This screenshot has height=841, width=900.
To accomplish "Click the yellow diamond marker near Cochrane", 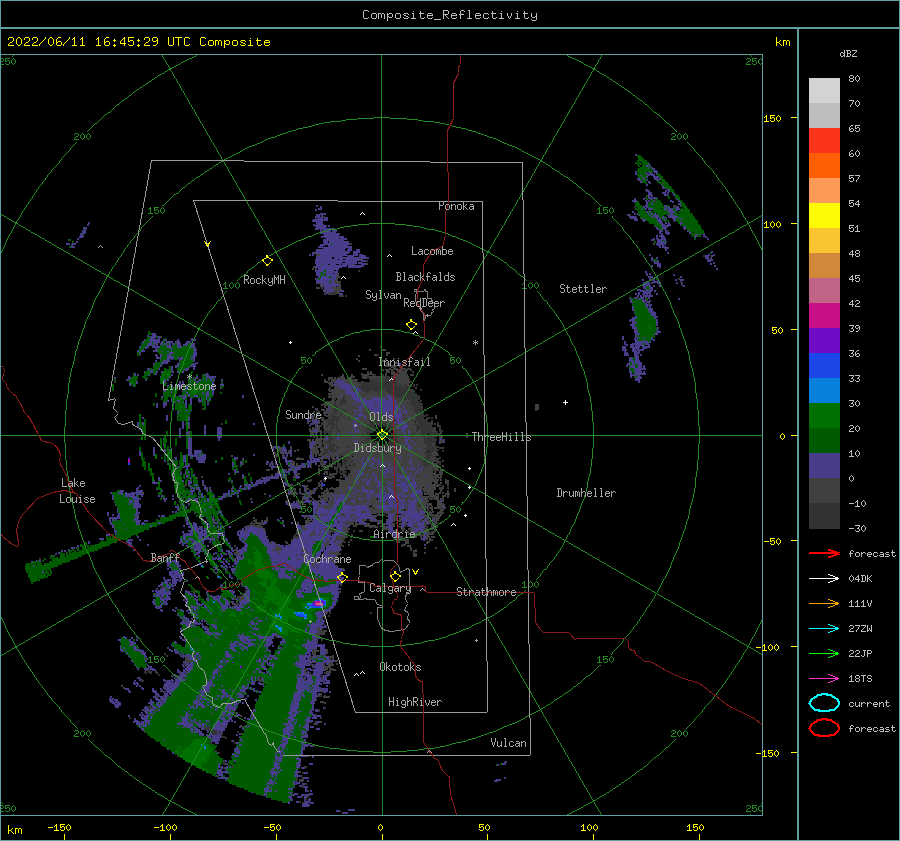I will pos(342,577).
